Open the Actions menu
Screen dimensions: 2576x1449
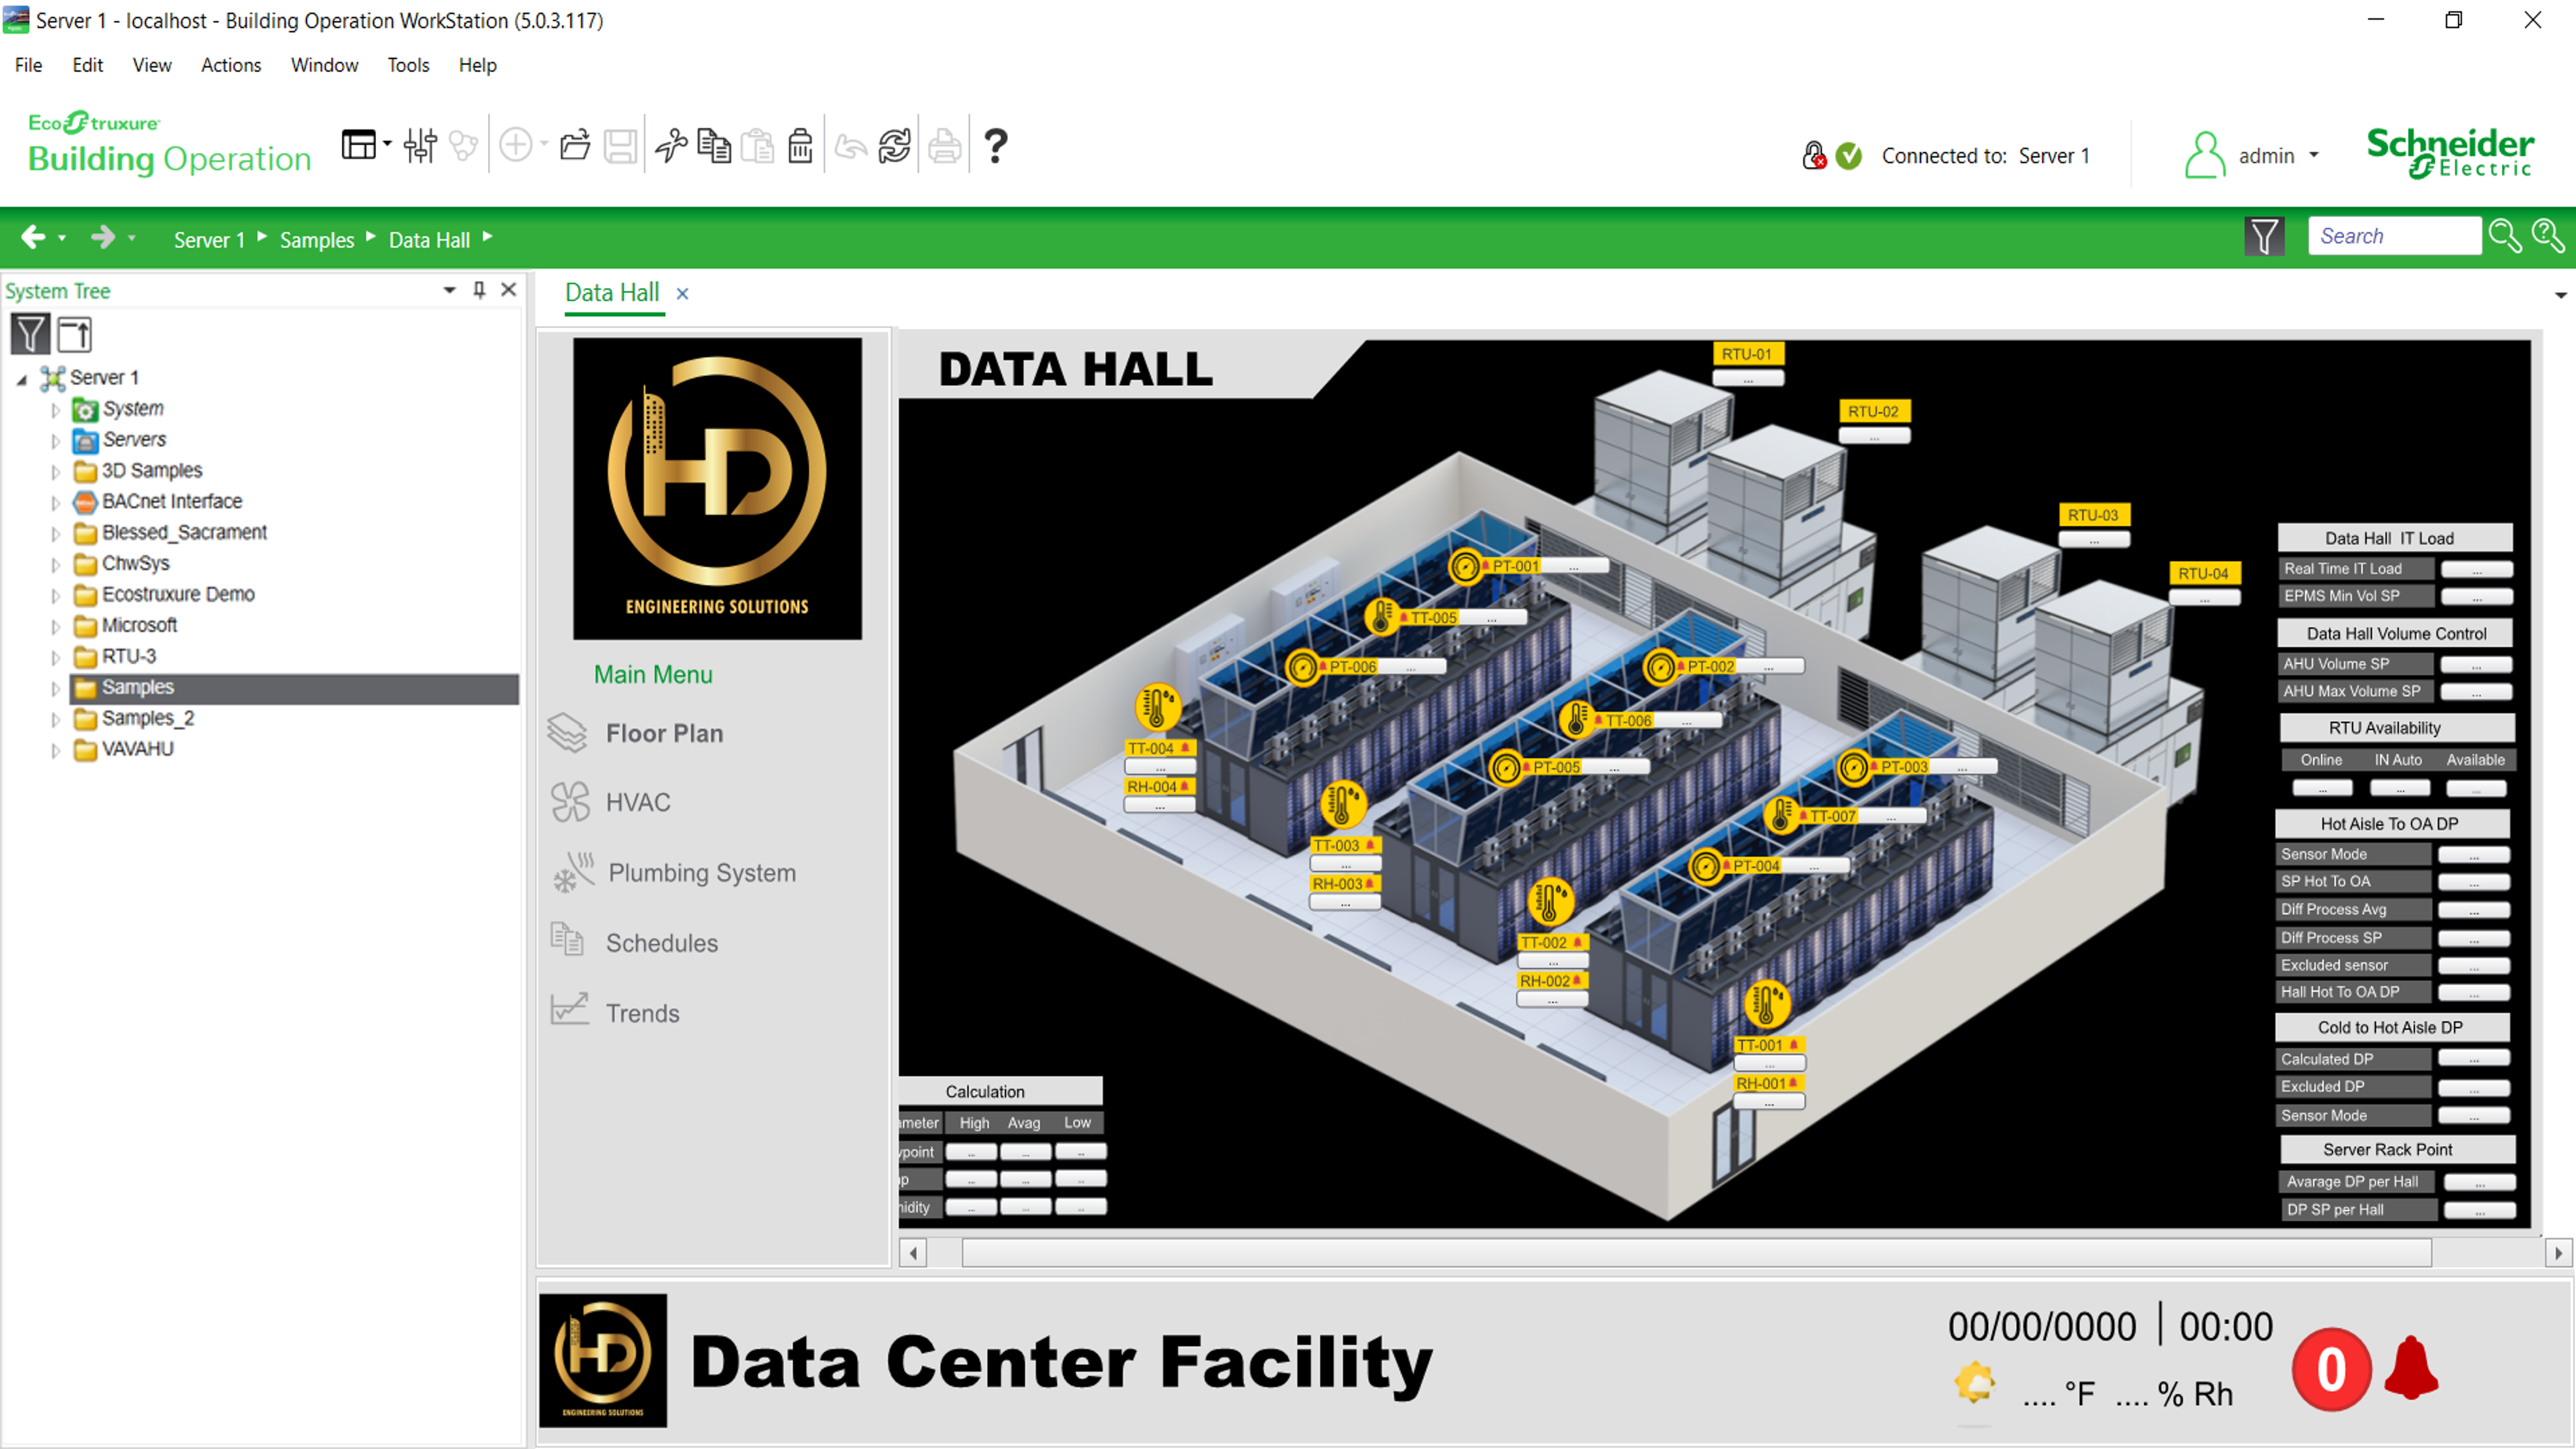(x=231, y=65)
